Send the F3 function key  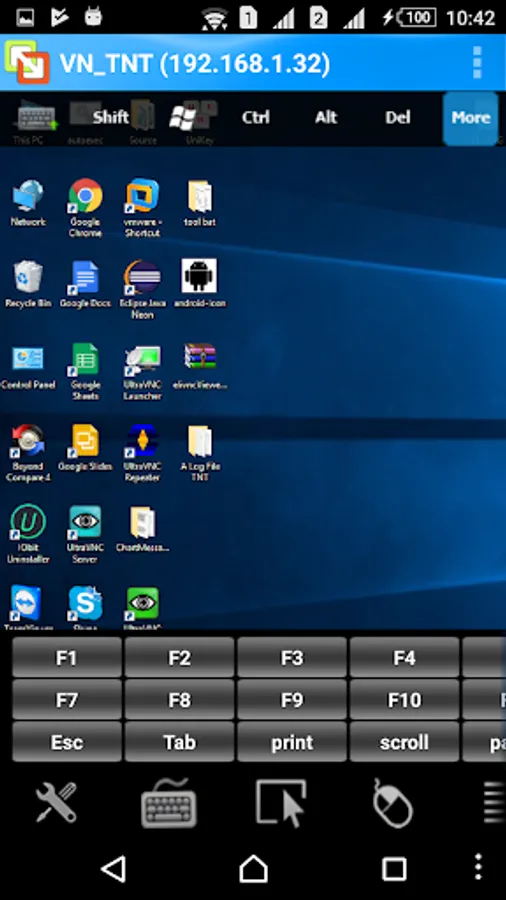pyautogui.click(x=291, y=658)
